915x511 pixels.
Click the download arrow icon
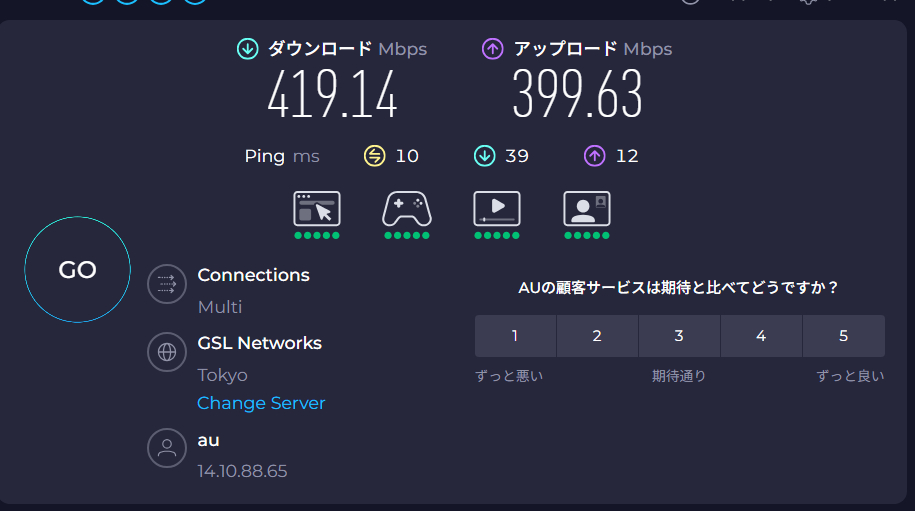pos(247,49)
